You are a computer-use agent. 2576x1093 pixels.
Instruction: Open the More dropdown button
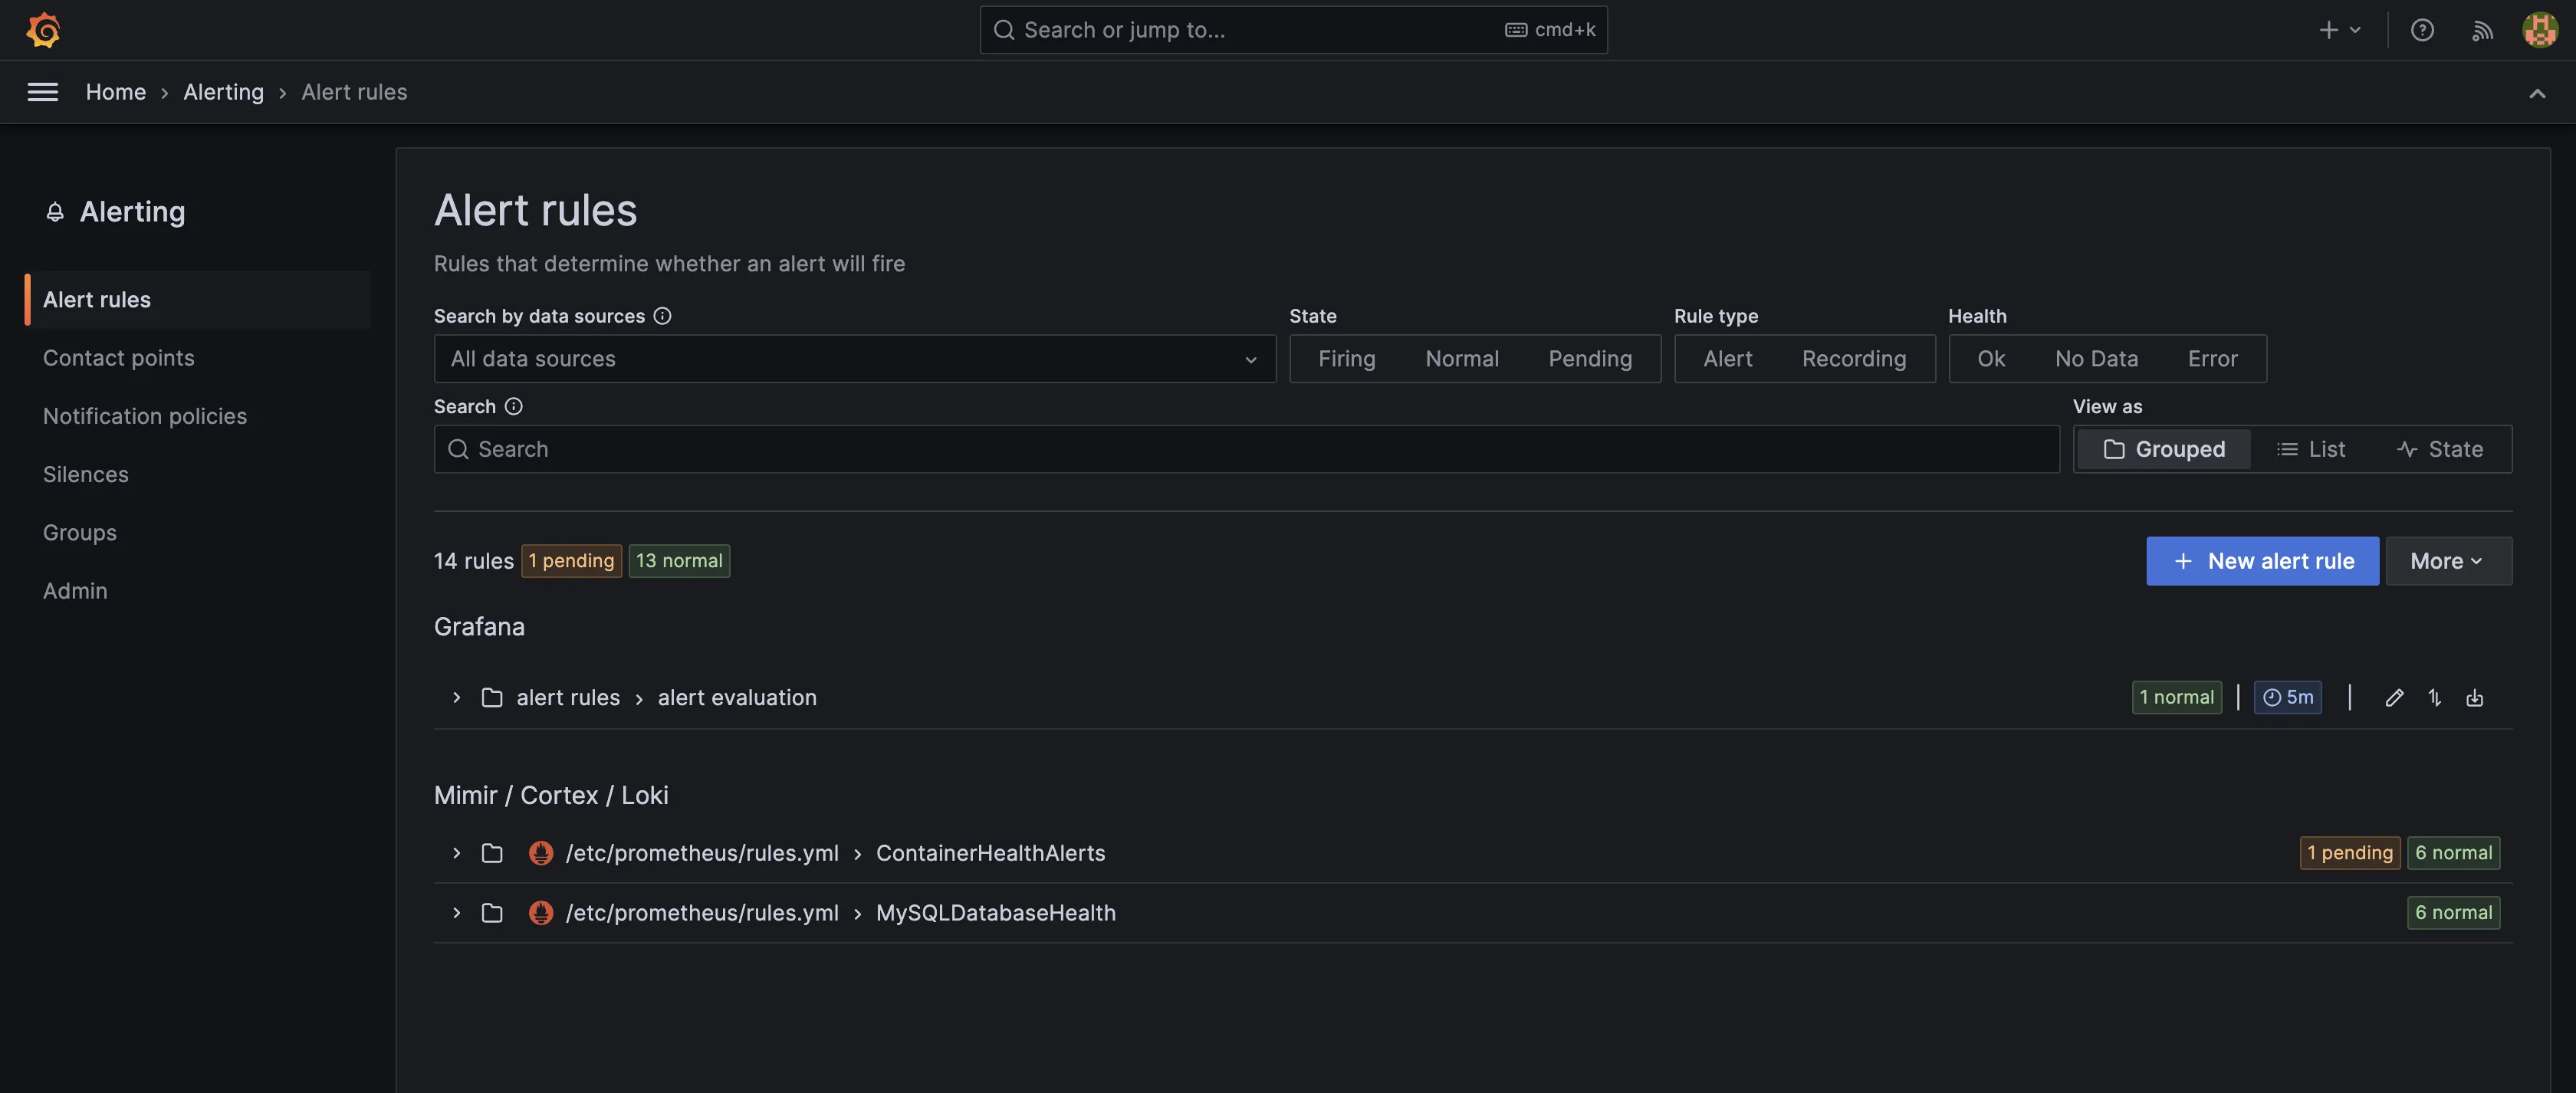pos(2447,561)
